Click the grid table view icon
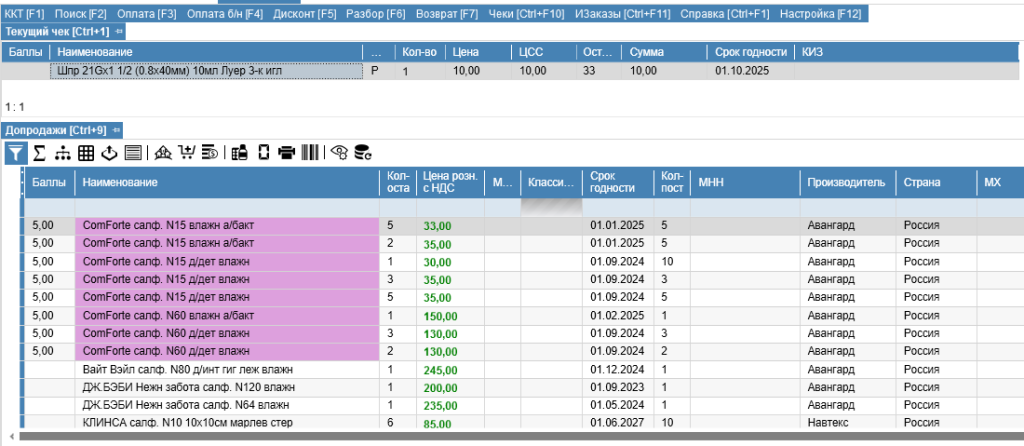This screenshot has height=446, width=1024. pyautogui.click(x=86, y=153)
